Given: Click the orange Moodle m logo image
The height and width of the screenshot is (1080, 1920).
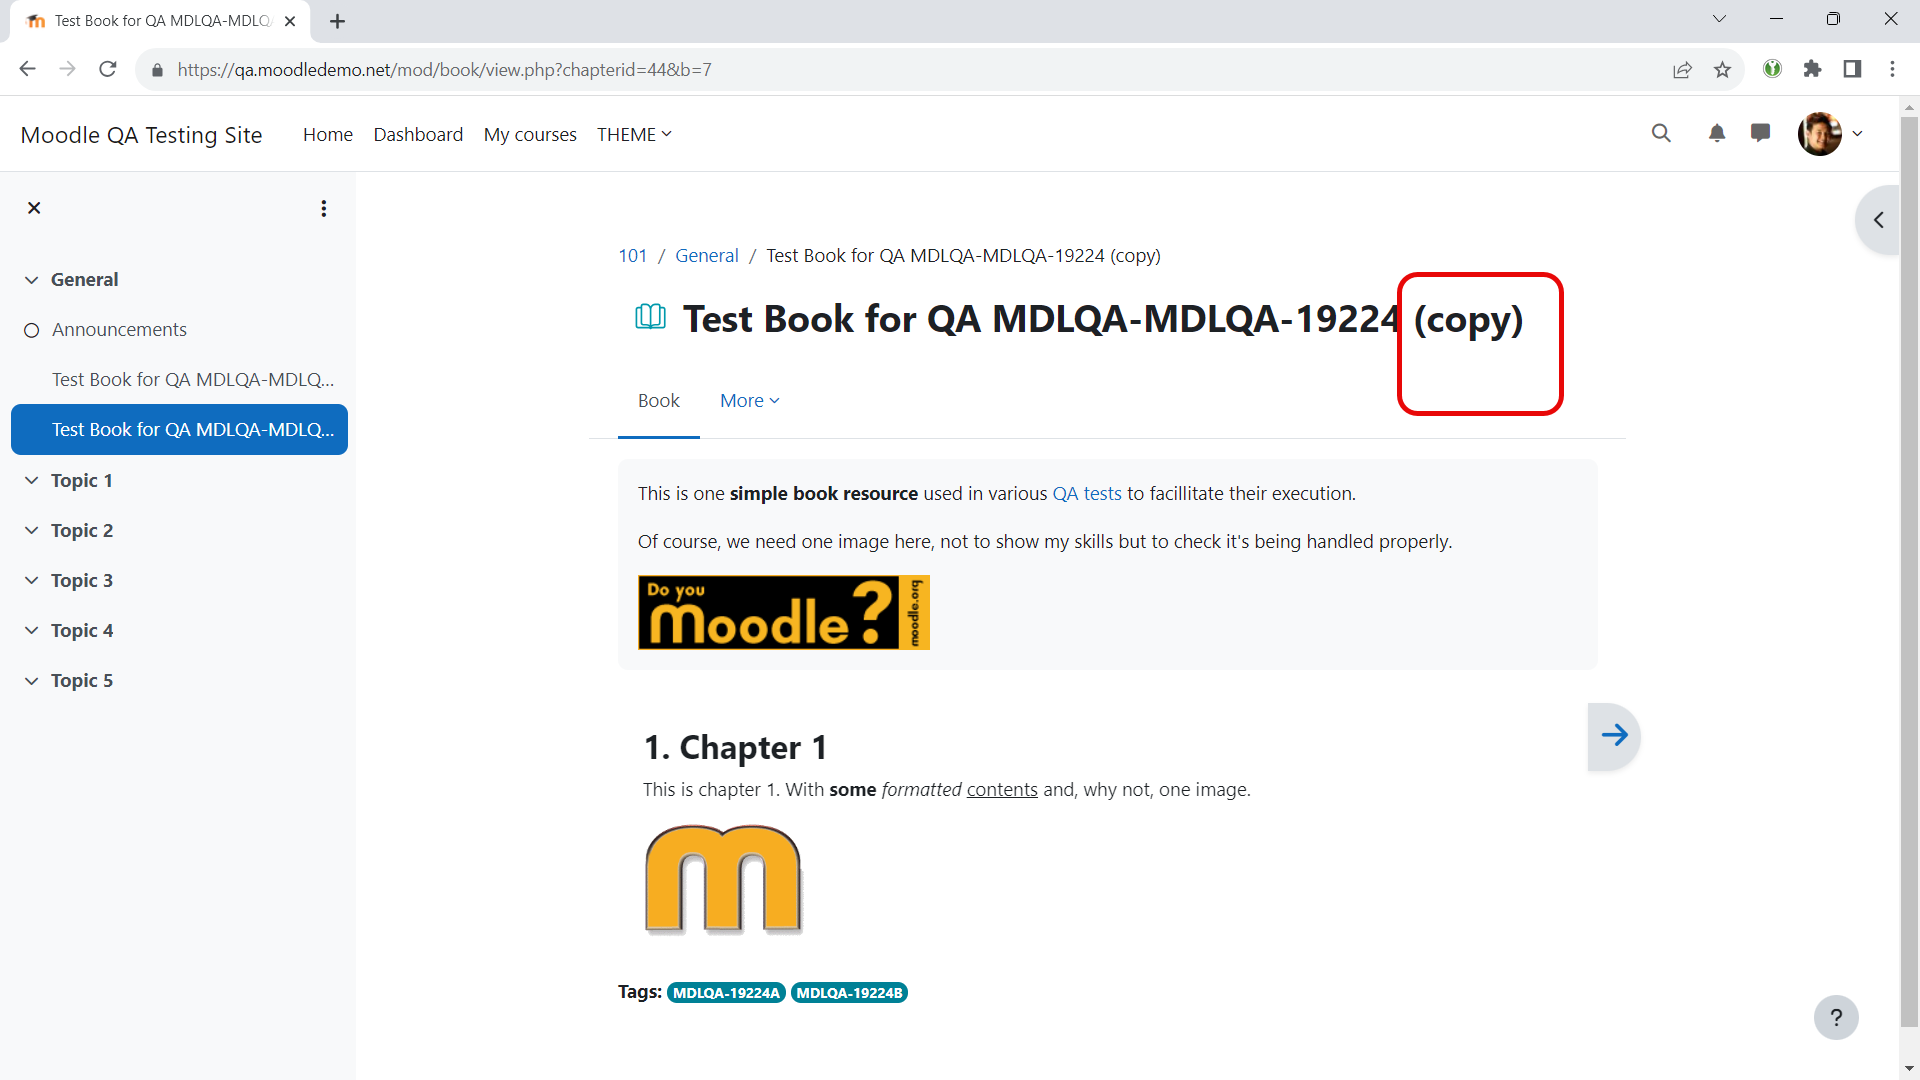Looking at the screenshot, I should [x=724, y=880].
